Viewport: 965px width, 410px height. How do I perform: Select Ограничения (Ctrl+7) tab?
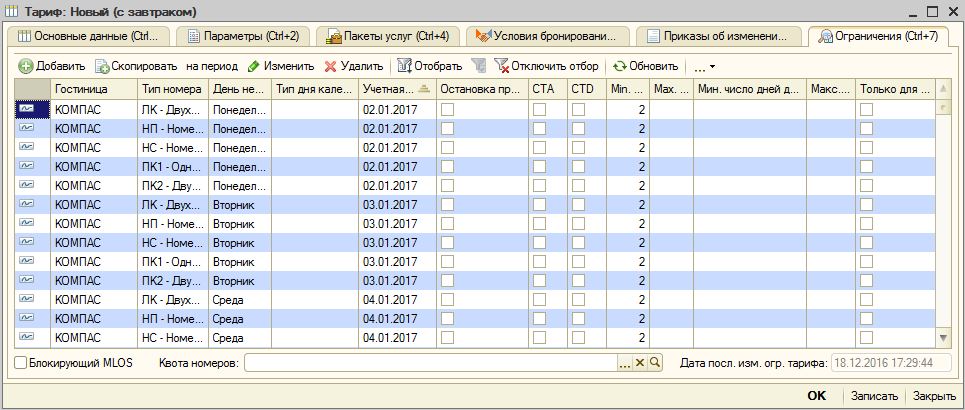point(878,36)
